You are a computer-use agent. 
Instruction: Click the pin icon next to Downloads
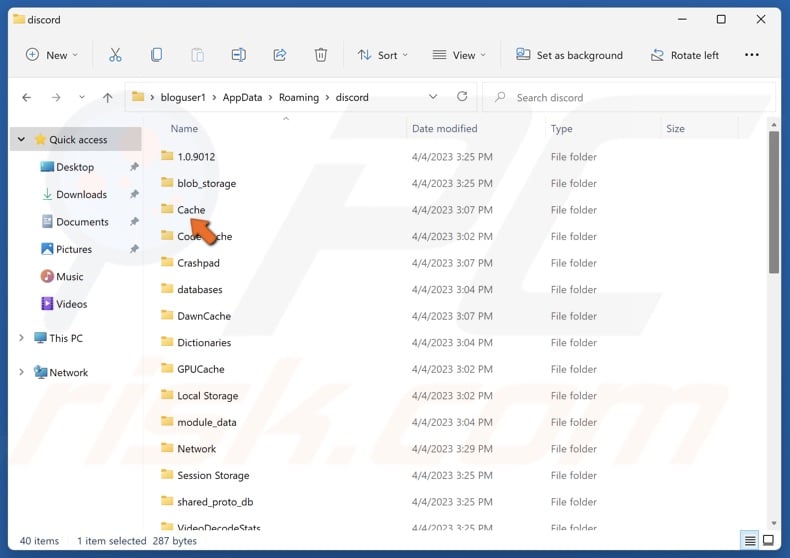(x=134, y=194)
